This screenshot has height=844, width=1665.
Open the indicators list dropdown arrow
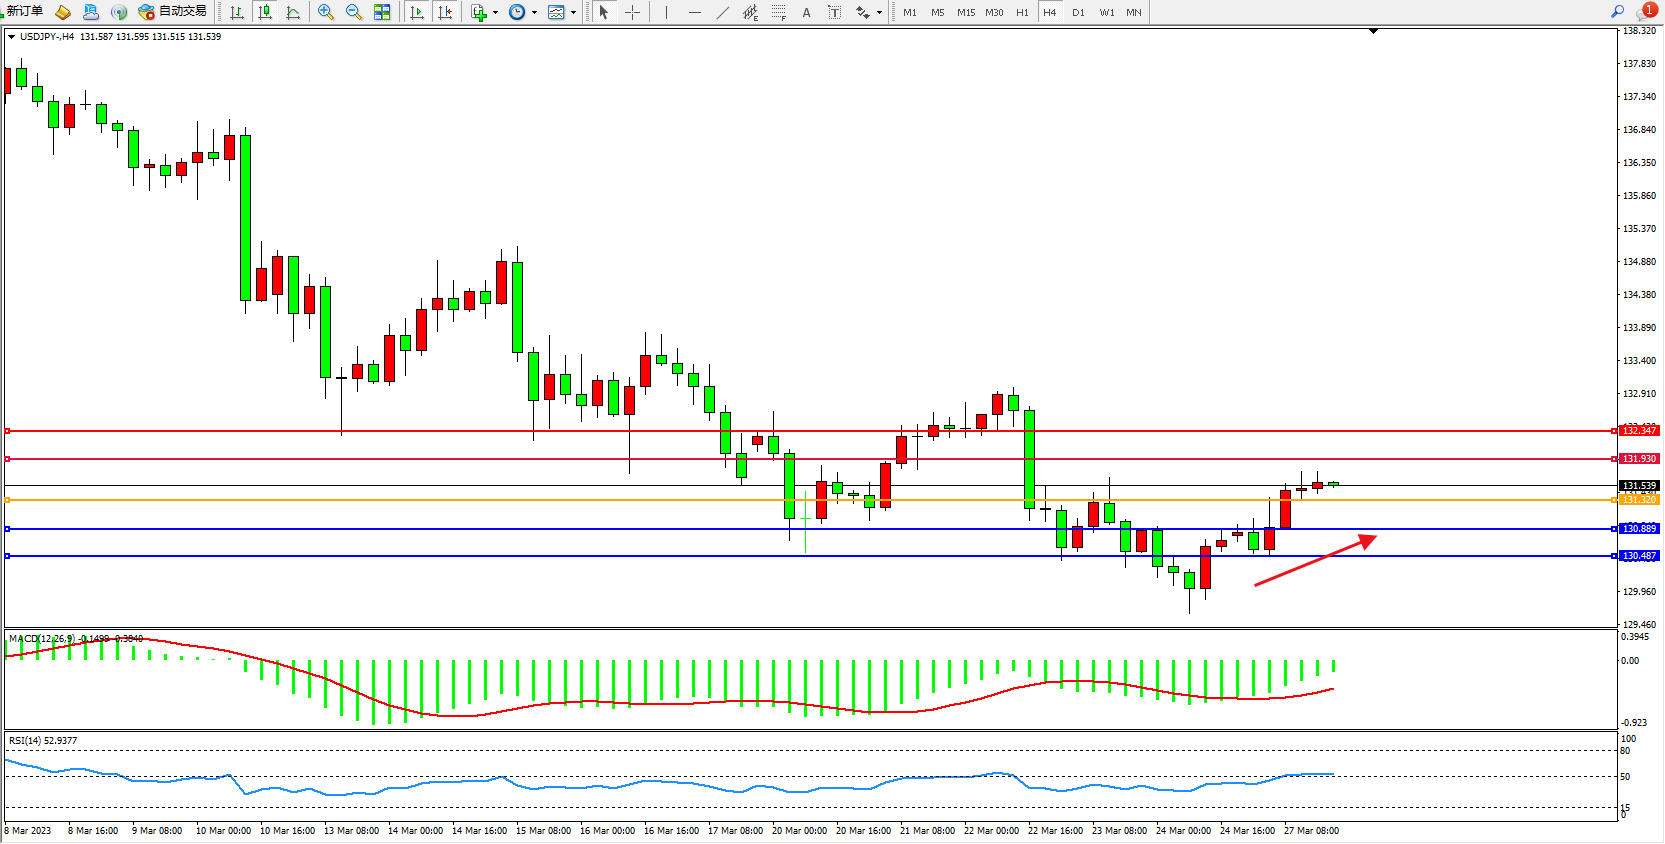pyautogui.click(x=495, y=12)
